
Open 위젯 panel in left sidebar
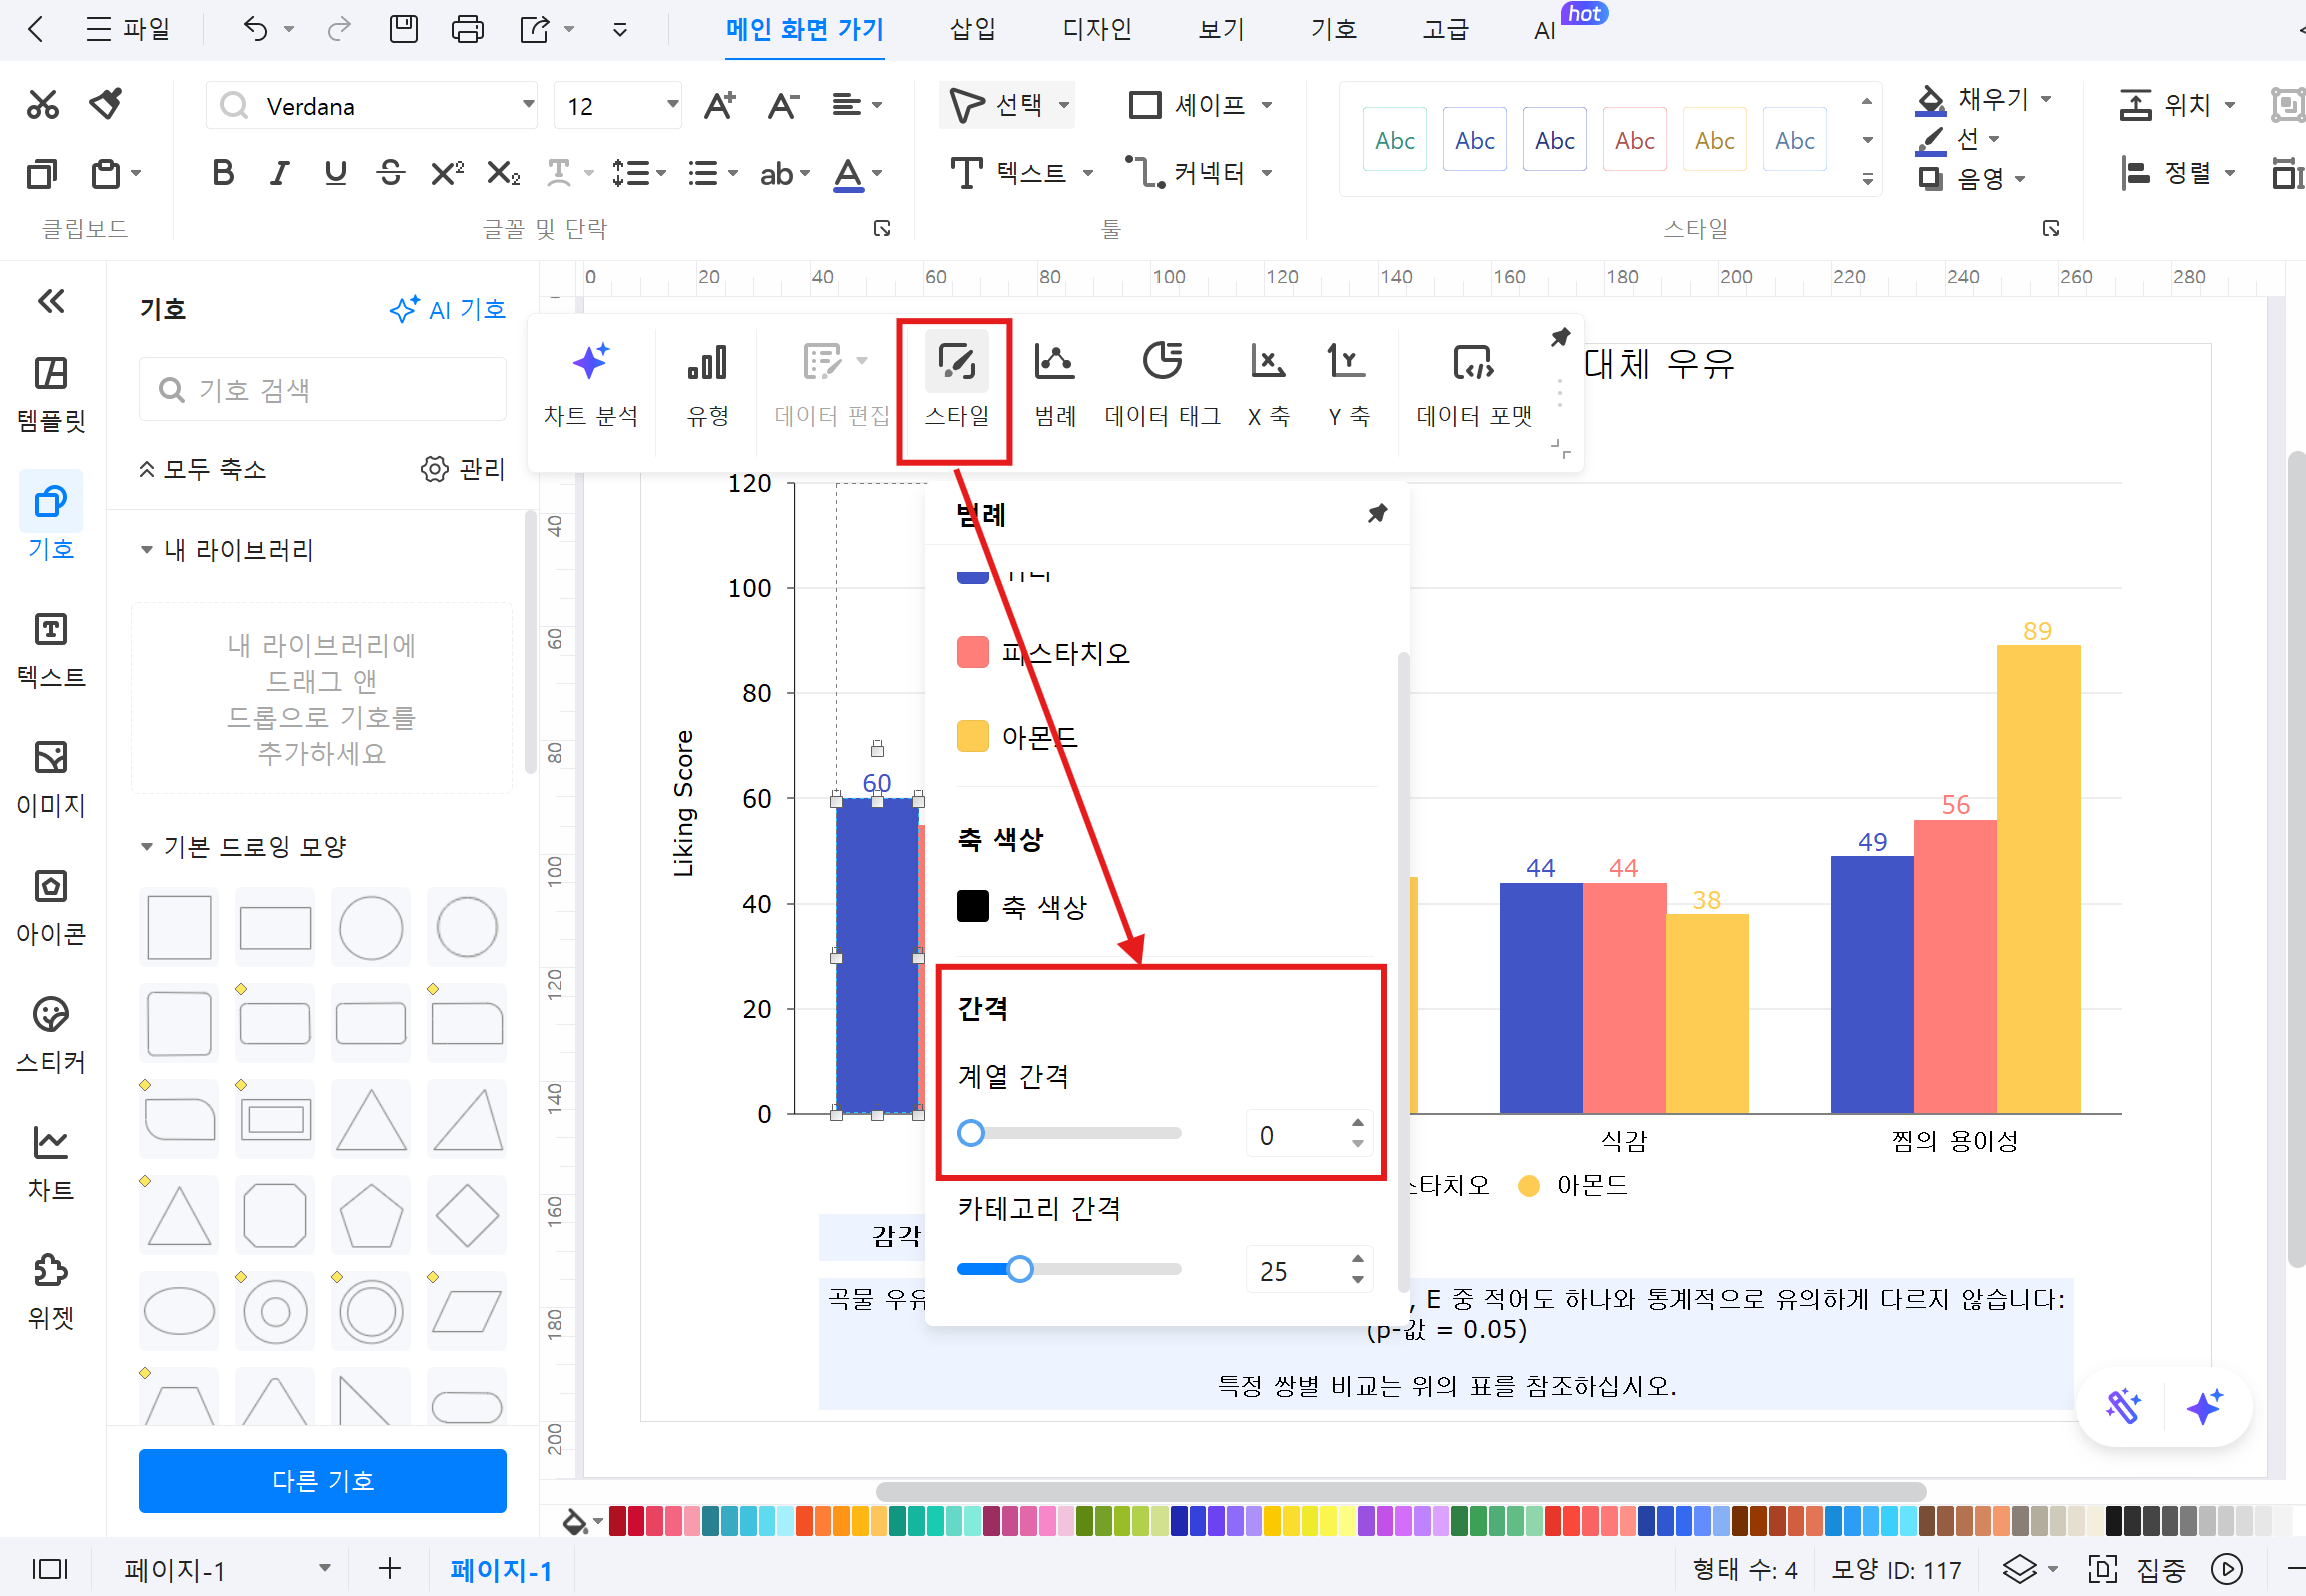tap(51, 1291)
